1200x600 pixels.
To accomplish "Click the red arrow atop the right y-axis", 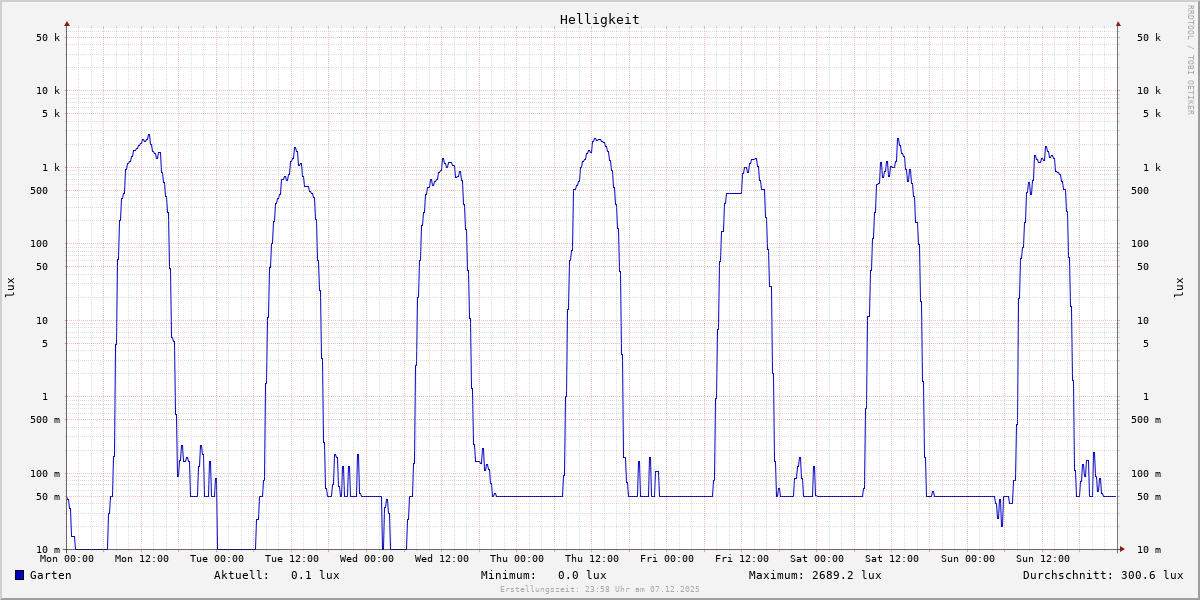I will (1118, 23).
